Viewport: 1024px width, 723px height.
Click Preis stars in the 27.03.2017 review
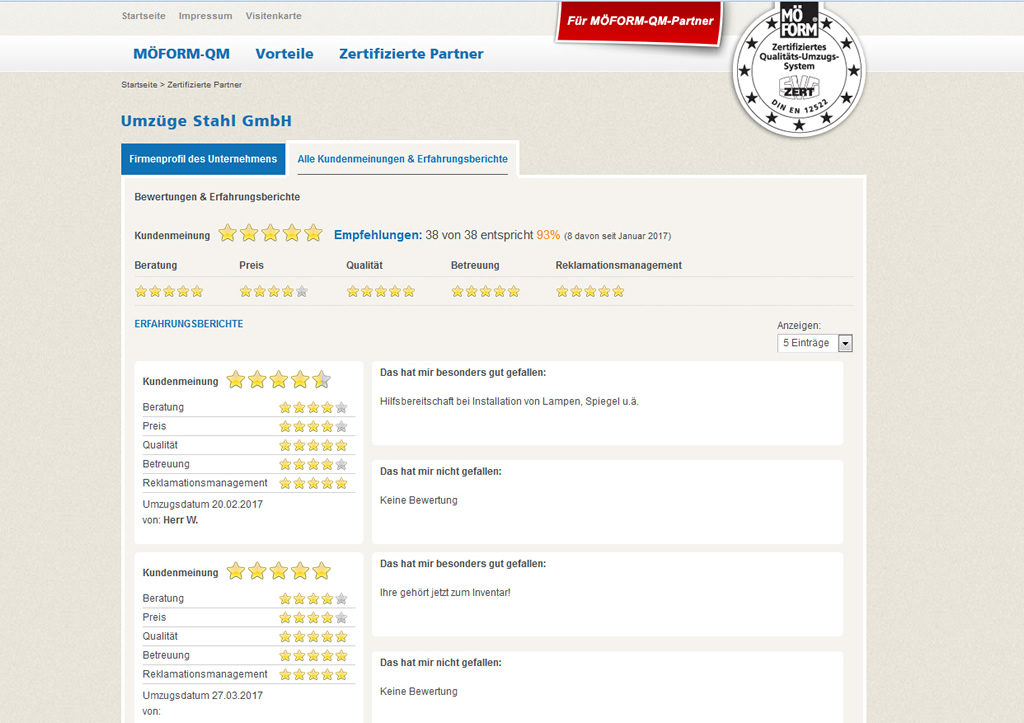(x=313, y=617)
